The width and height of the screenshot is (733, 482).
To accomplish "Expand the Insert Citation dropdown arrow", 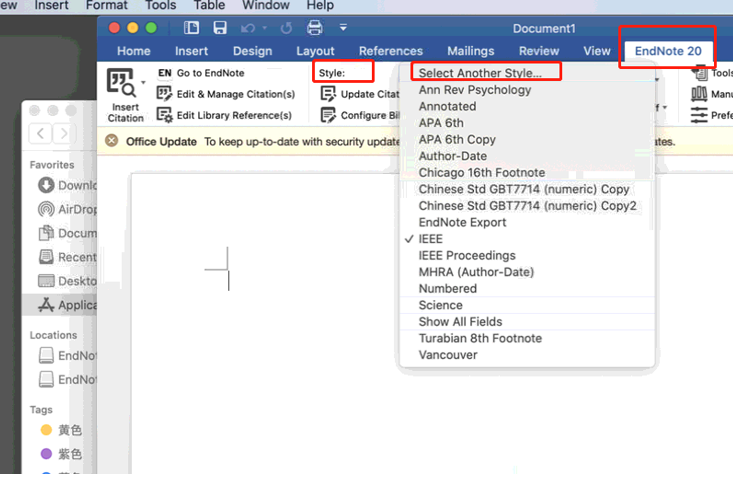I will [144, 82].
